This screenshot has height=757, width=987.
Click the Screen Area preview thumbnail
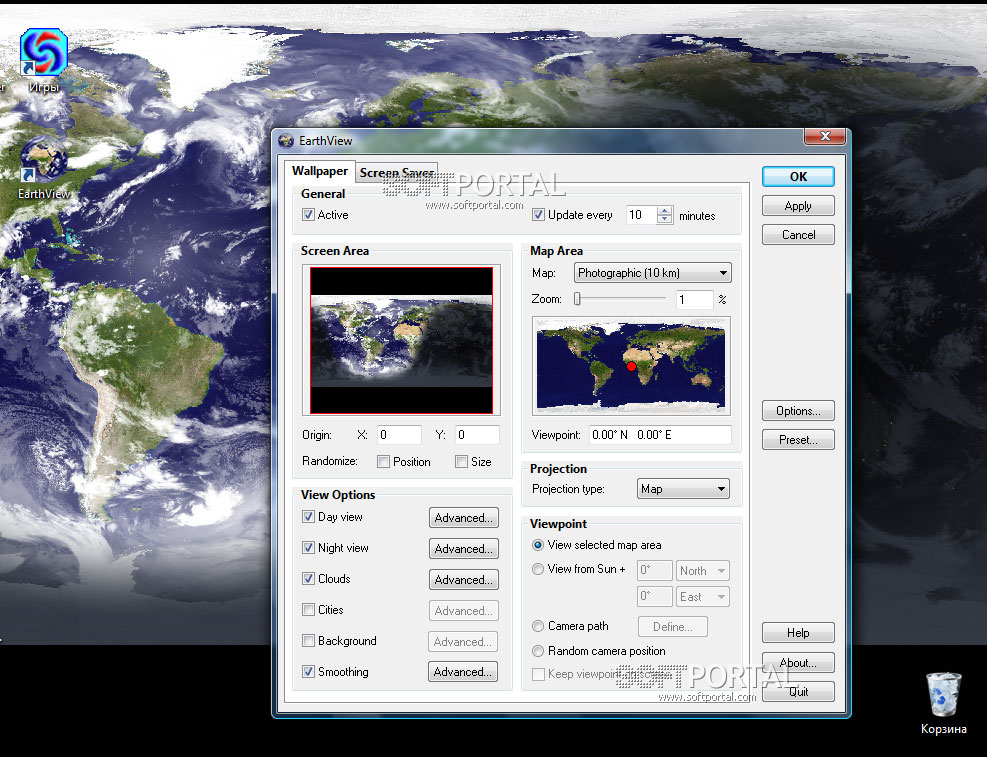click(x=402, y=340)
